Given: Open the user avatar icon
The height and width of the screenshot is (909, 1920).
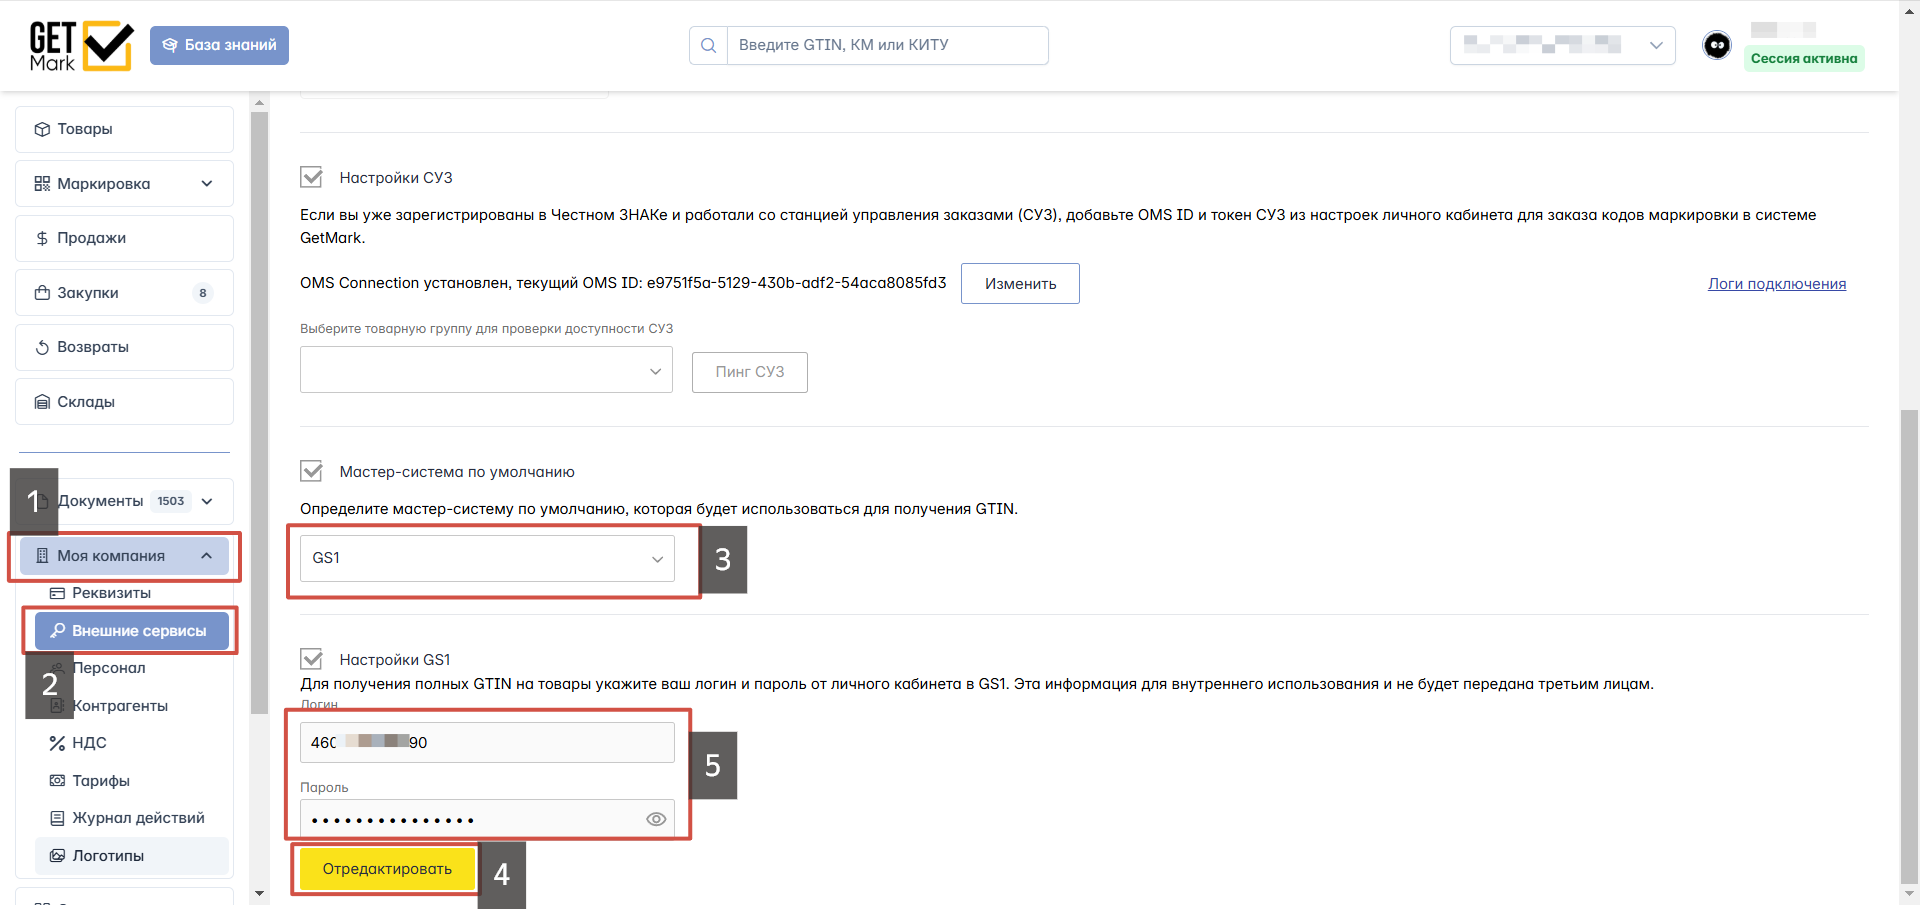Looking at the screenshot, I should click(1717, 45).
